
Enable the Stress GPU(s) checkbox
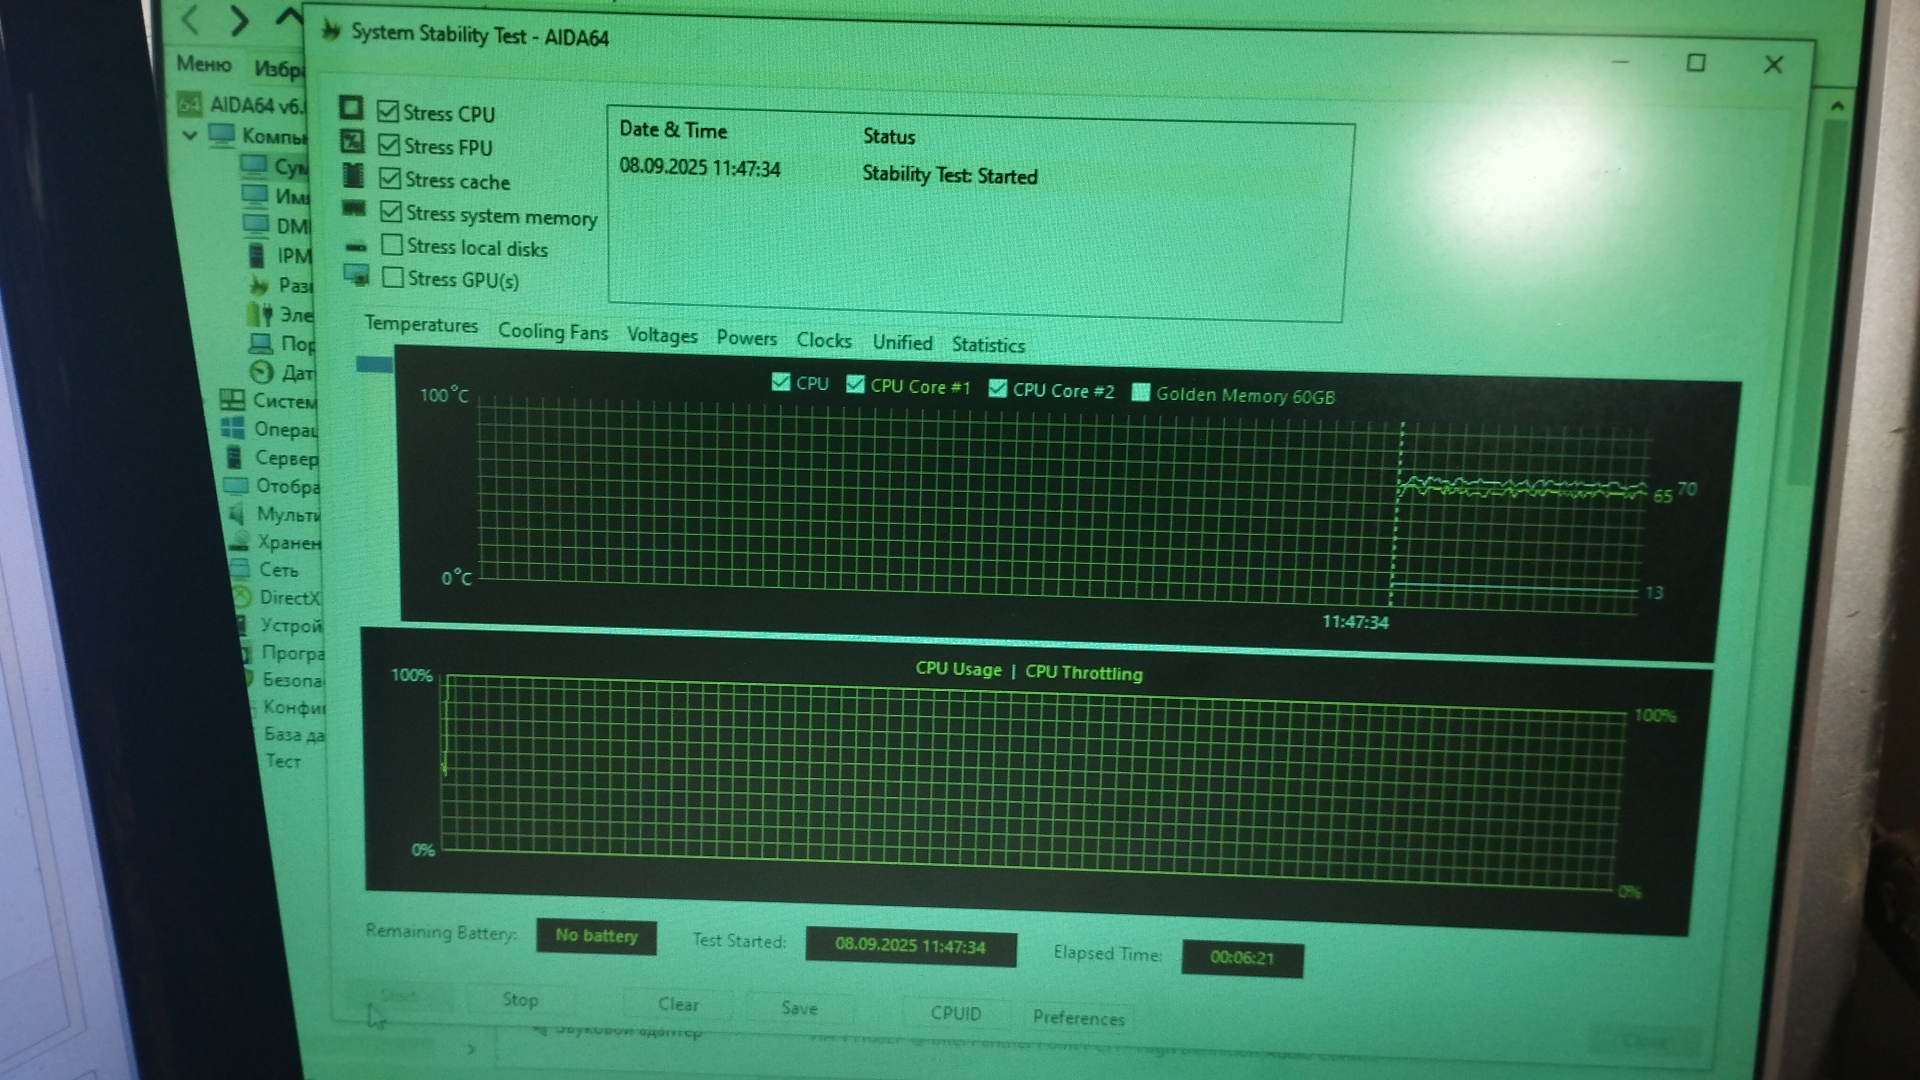tap(393, 277)
